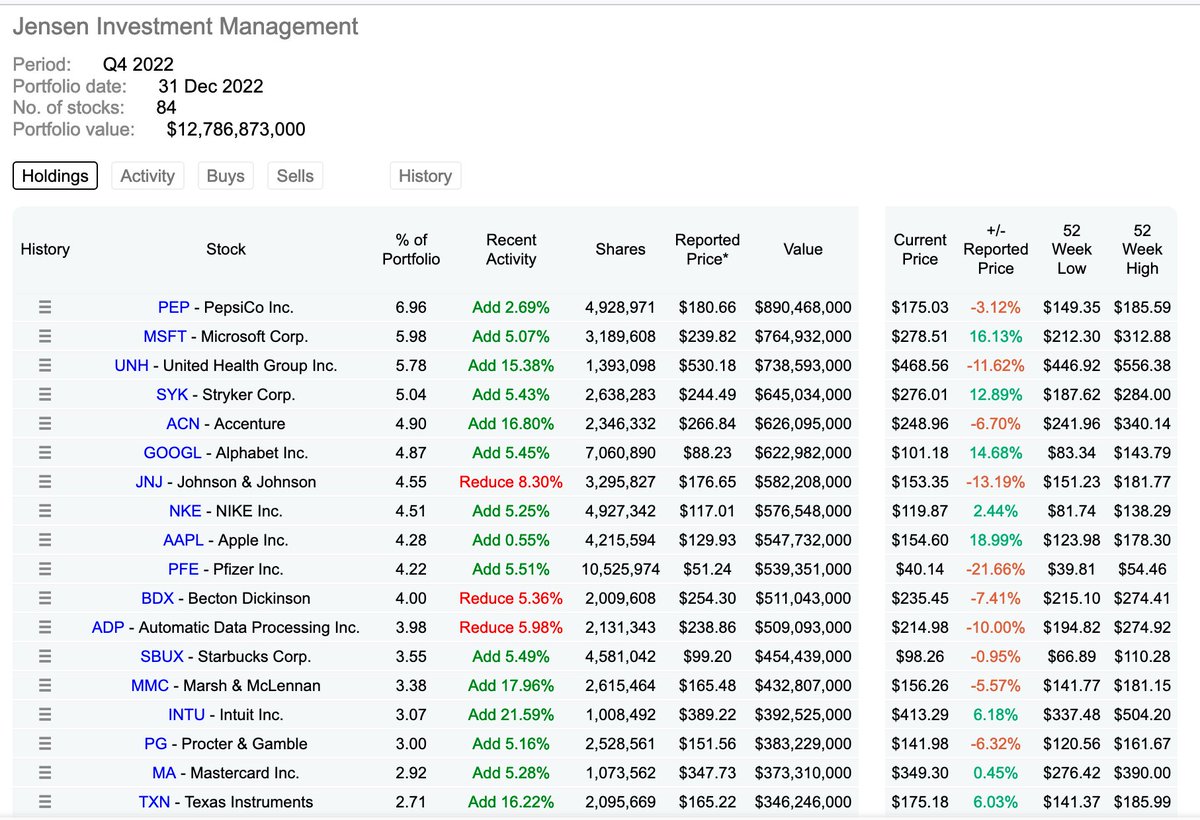Click the '$413.29' current price cell
This screenshot has width=1200, height=820.
(920, 714)
